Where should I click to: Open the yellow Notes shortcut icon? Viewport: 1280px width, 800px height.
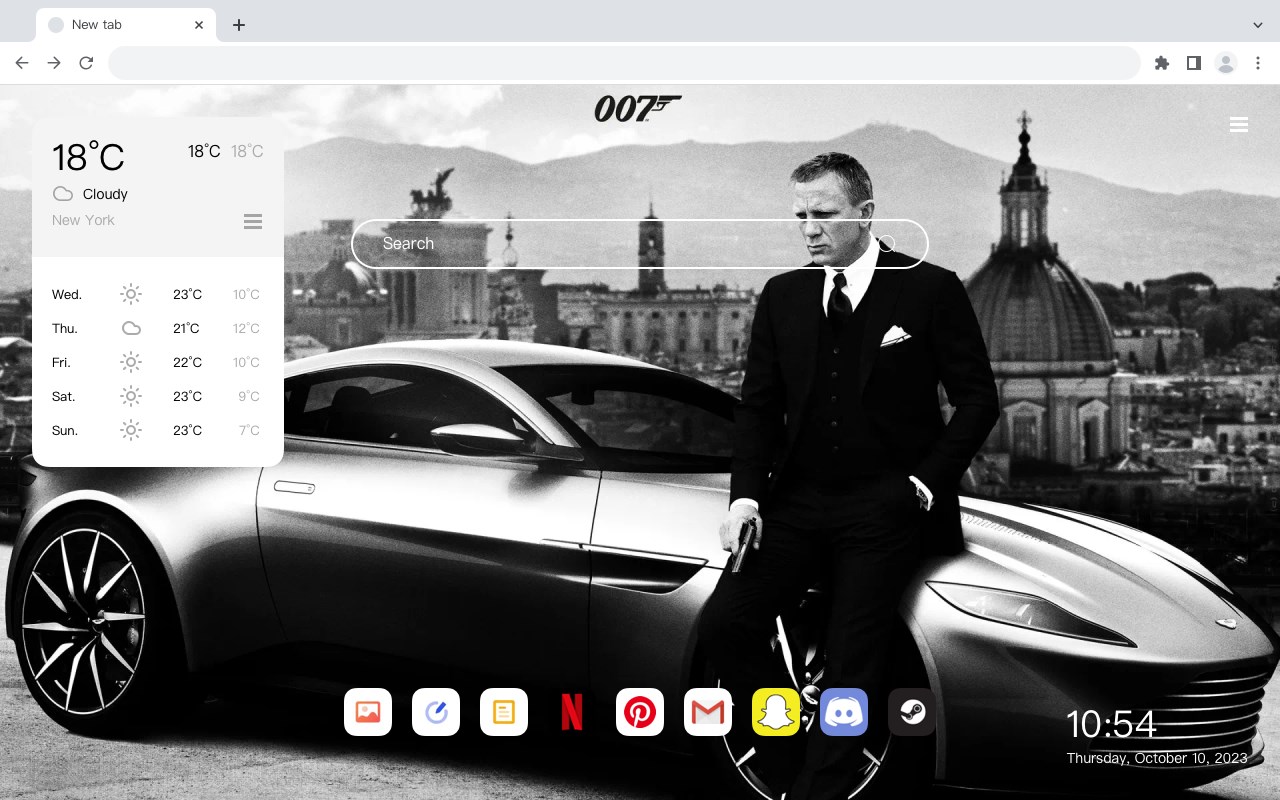pyautogui.click(x=504, y=712)
